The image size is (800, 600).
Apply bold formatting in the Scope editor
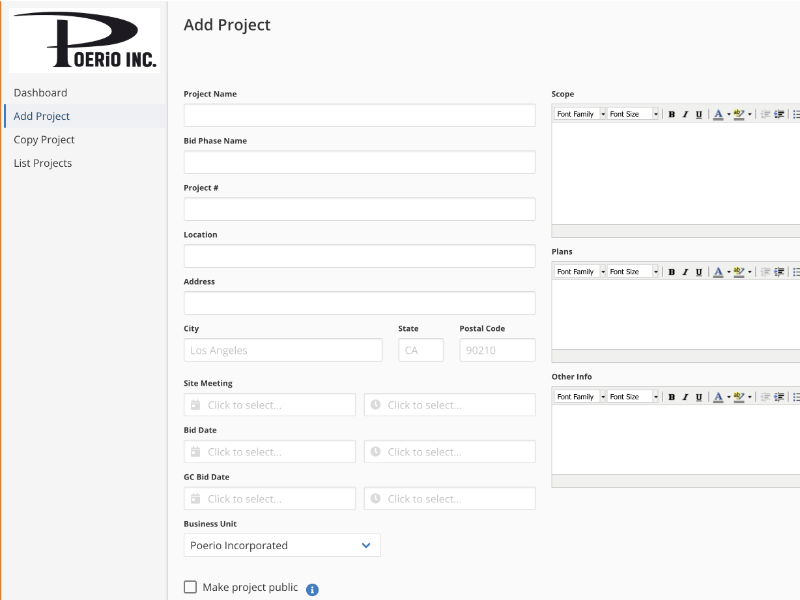(671, 113)
